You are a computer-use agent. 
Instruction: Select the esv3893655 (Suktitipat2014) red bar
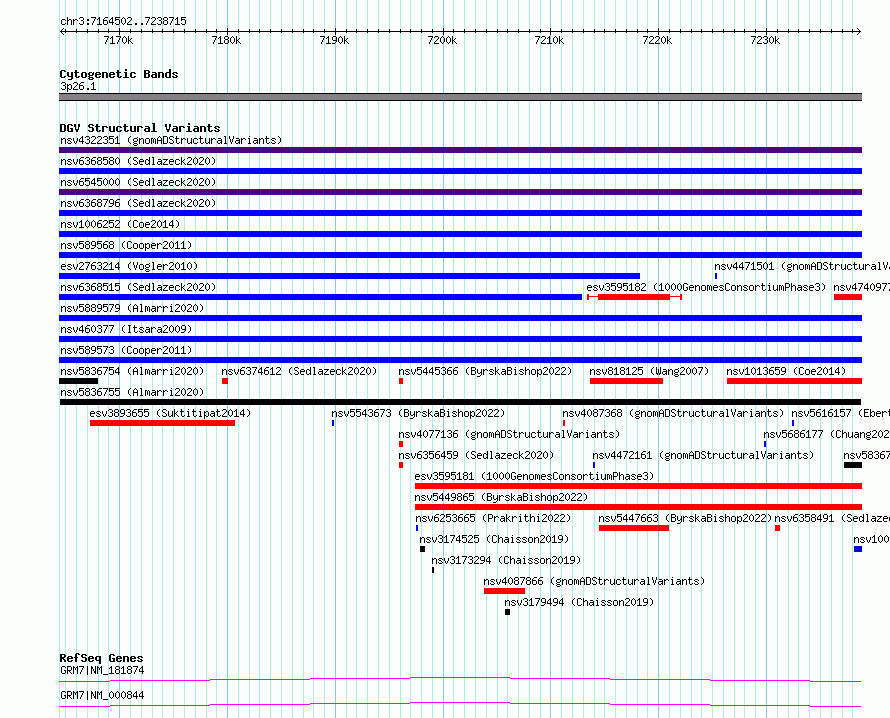click(162, 423)
